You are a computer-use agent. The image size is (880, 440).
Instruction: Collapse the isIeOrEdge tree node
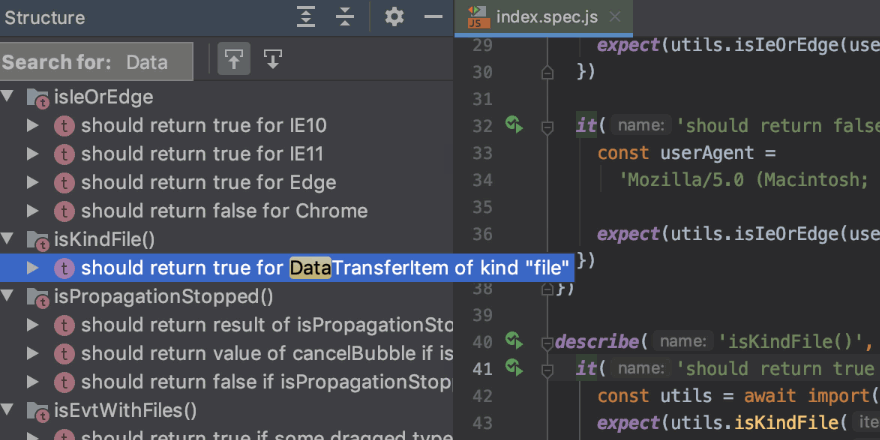coord(8,97)
